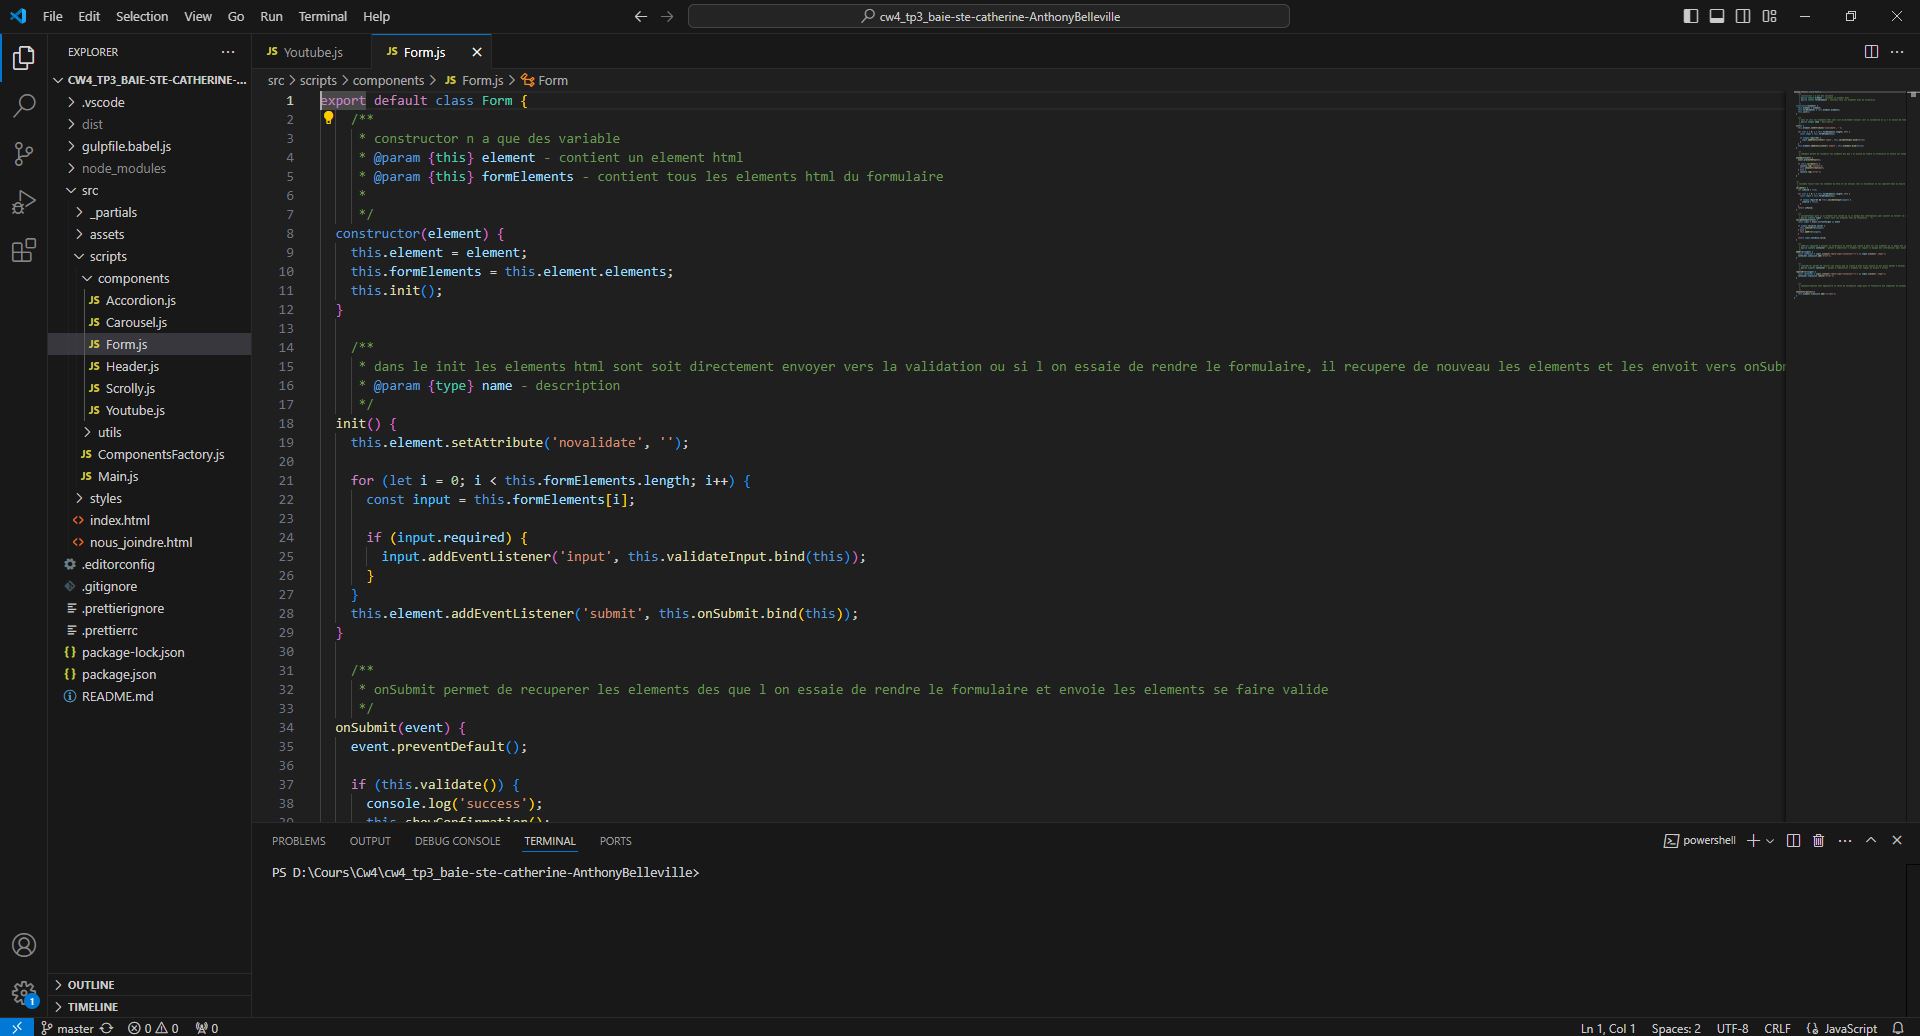
Task: Switch to the DEBUG CONSOLE panel tab
Action: (457, 841)
